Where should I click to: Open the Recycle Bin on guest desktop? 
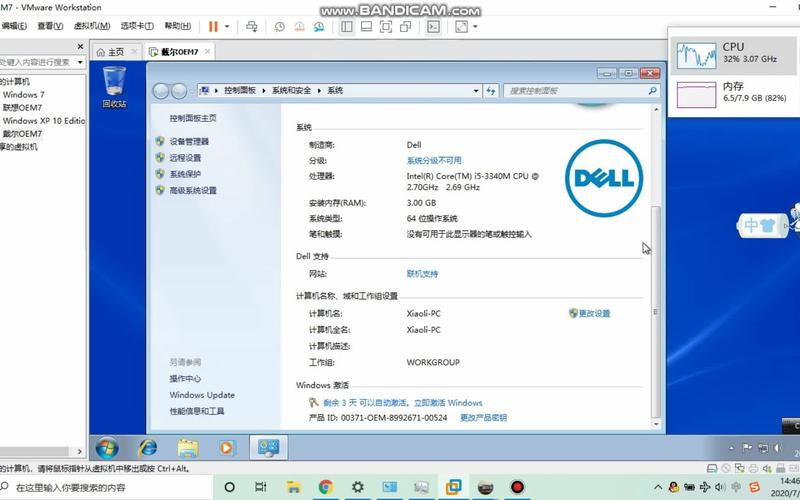coord(114,87)
